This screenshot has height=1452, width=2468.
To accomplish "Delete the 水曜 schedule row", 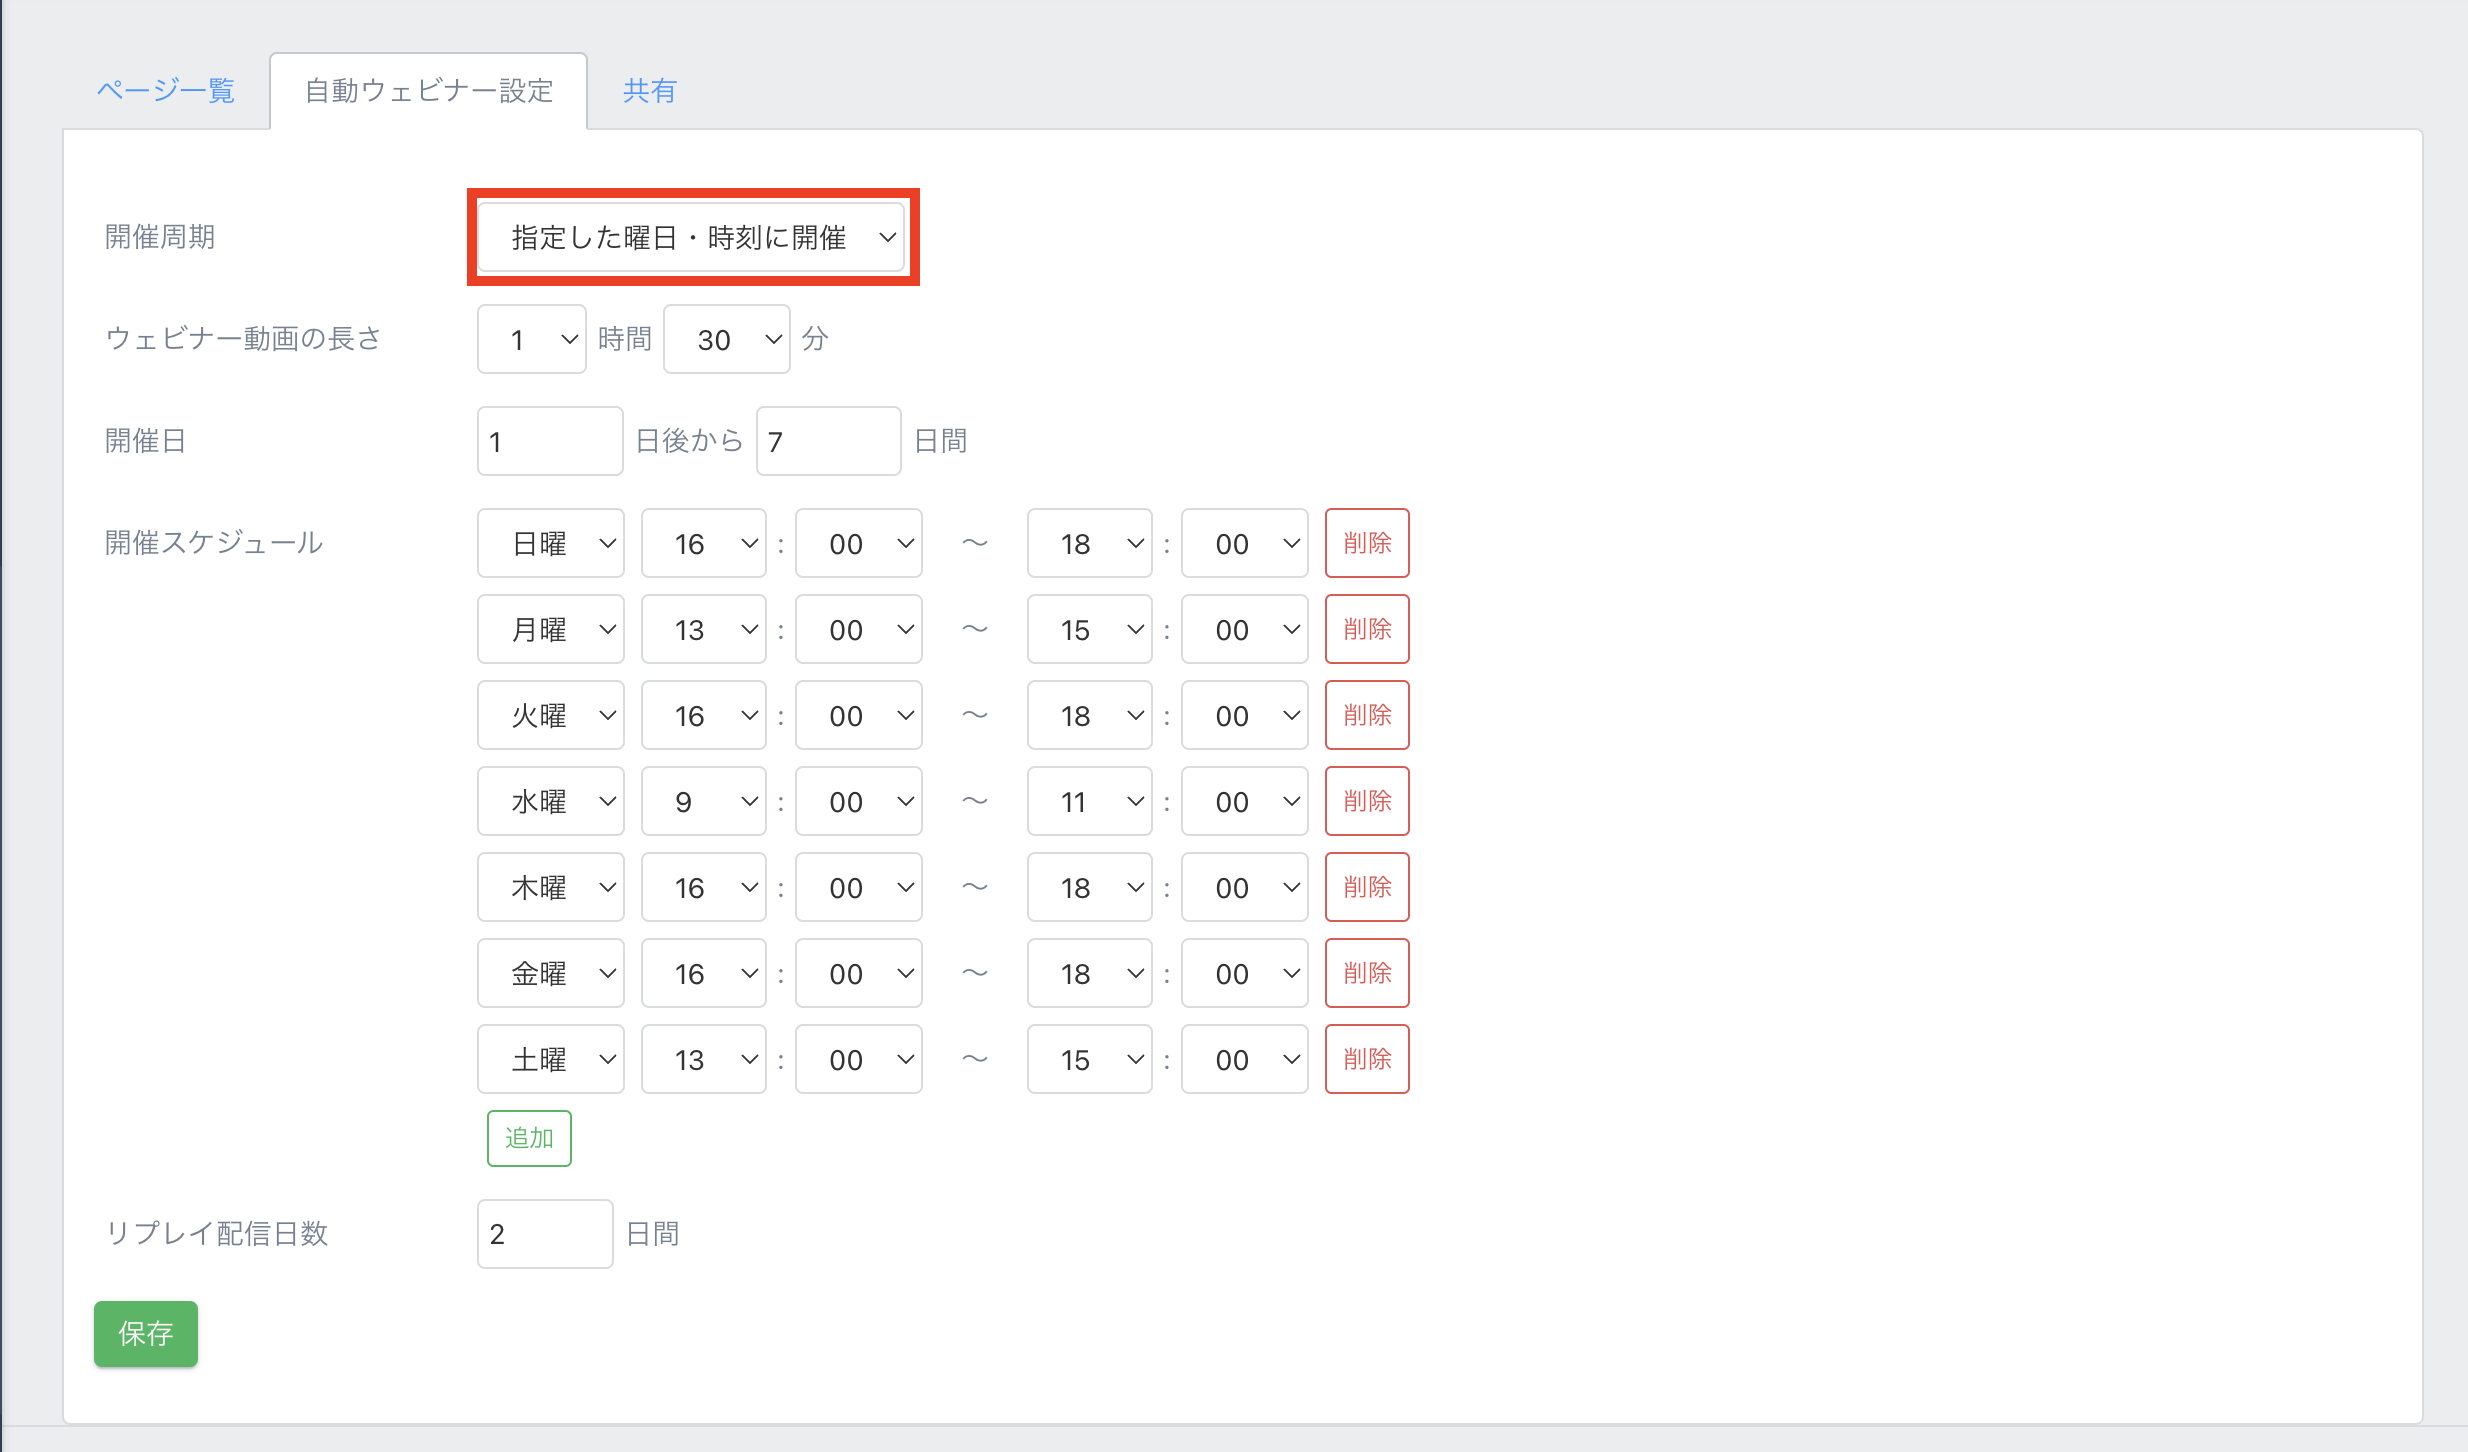I will 1366,801.
